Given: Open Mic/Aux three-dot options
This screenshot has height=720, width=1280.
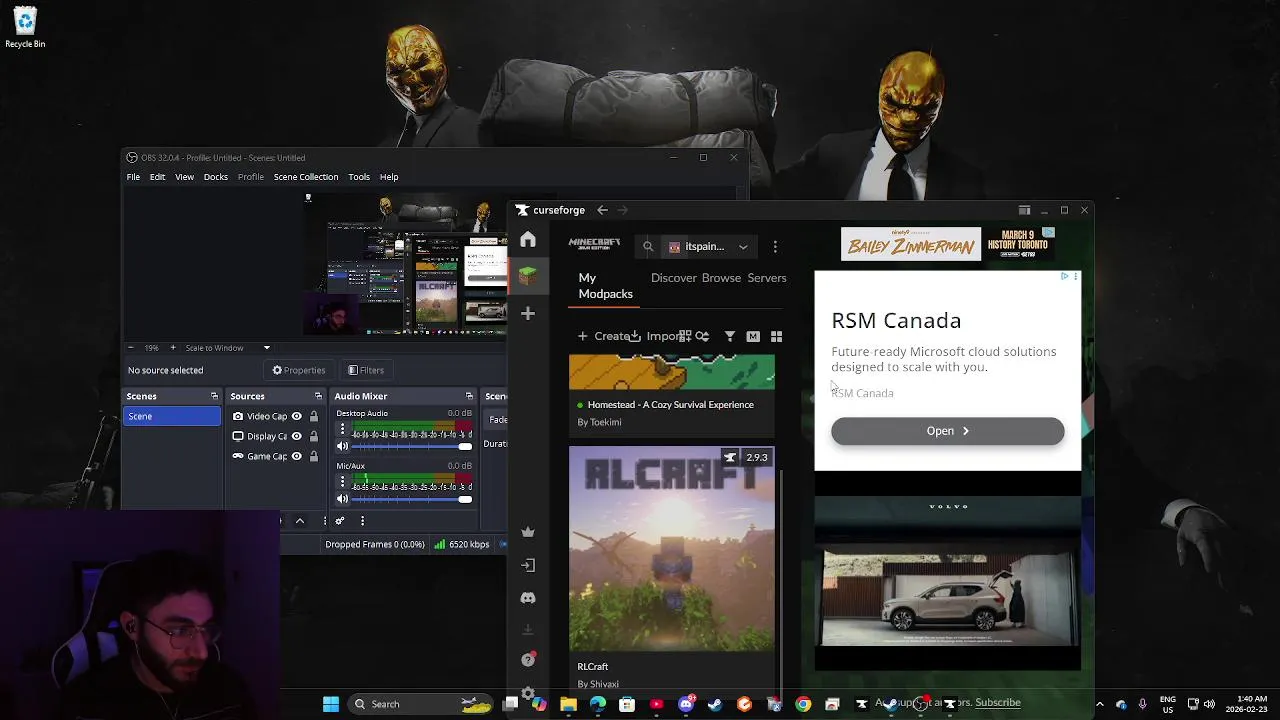Looking at the screenshot, I should (x=342, y=481).
